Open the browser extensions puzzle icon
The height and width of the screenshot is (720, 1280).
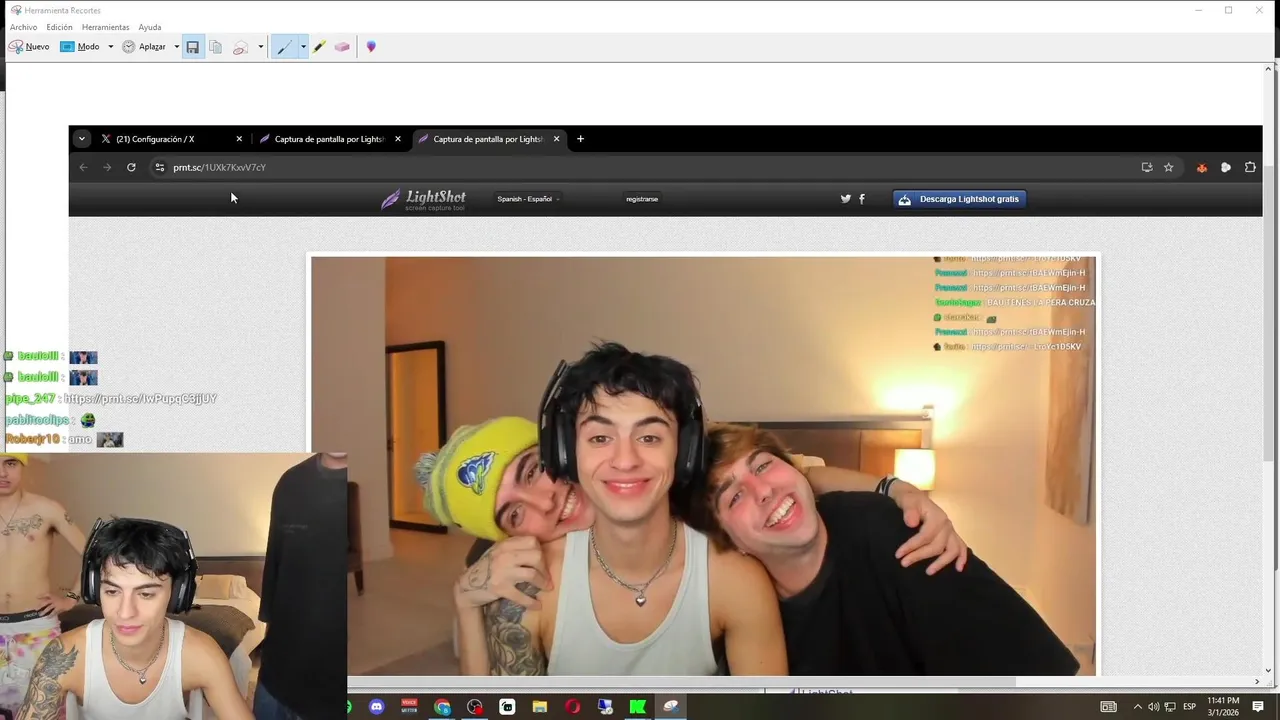(x=1250, y=167)
